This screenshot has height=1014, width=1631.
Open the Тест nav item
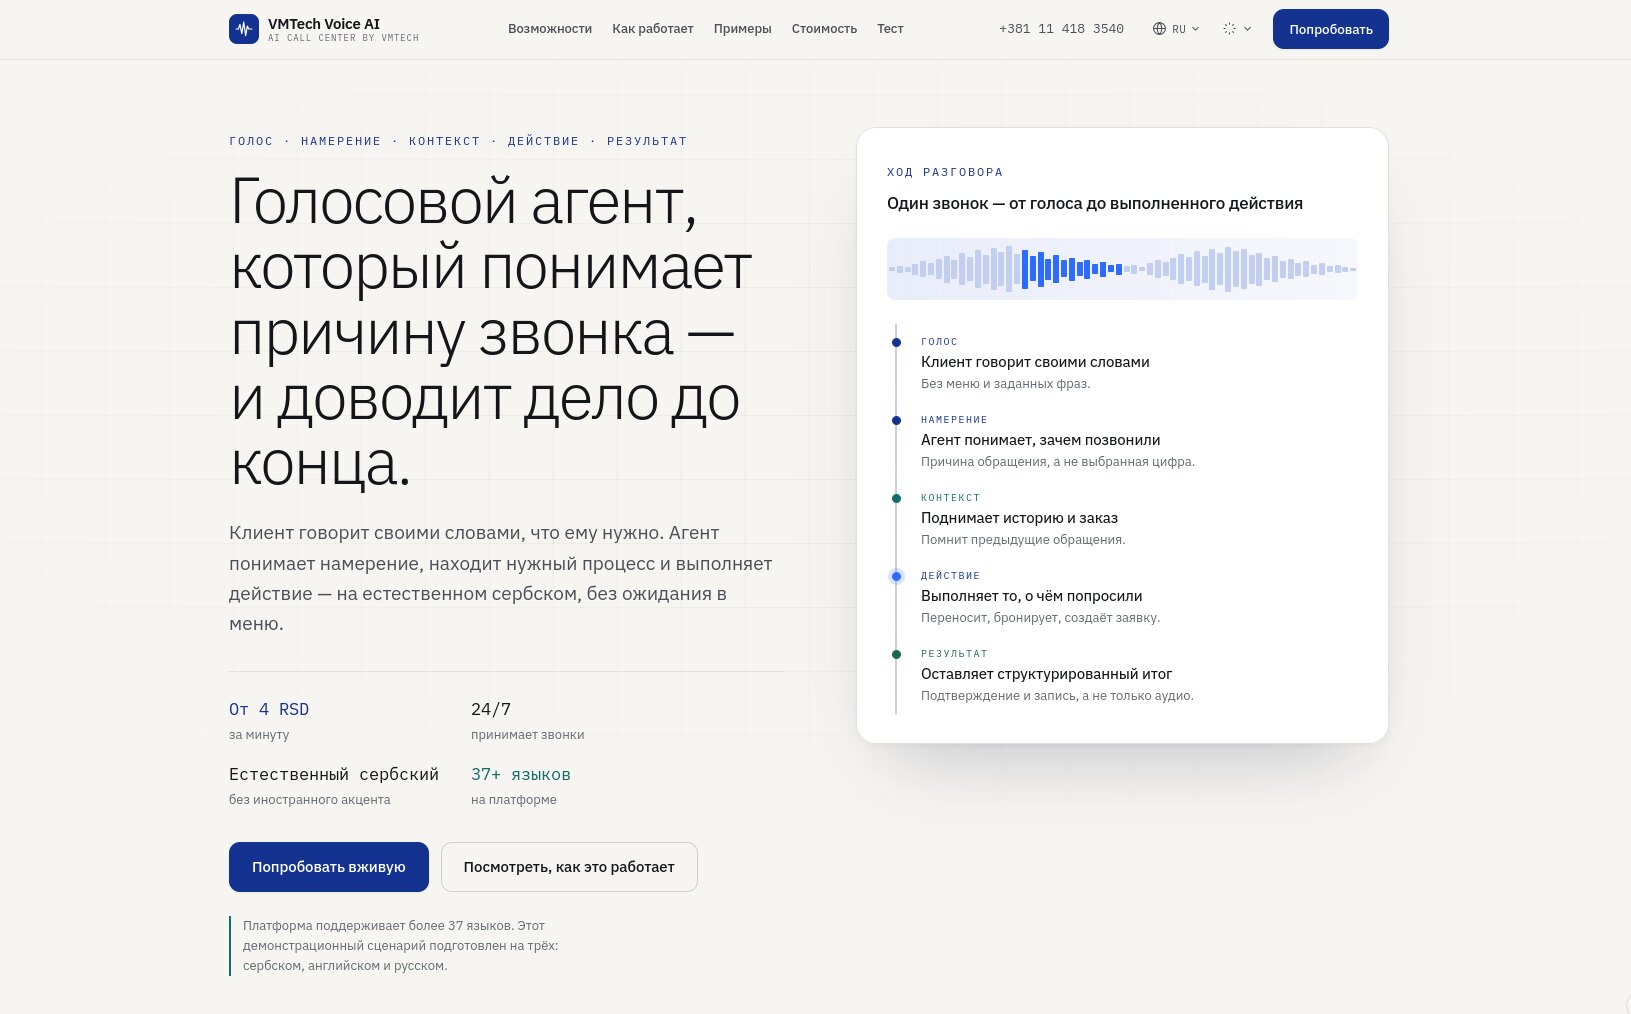coord(890,29)
